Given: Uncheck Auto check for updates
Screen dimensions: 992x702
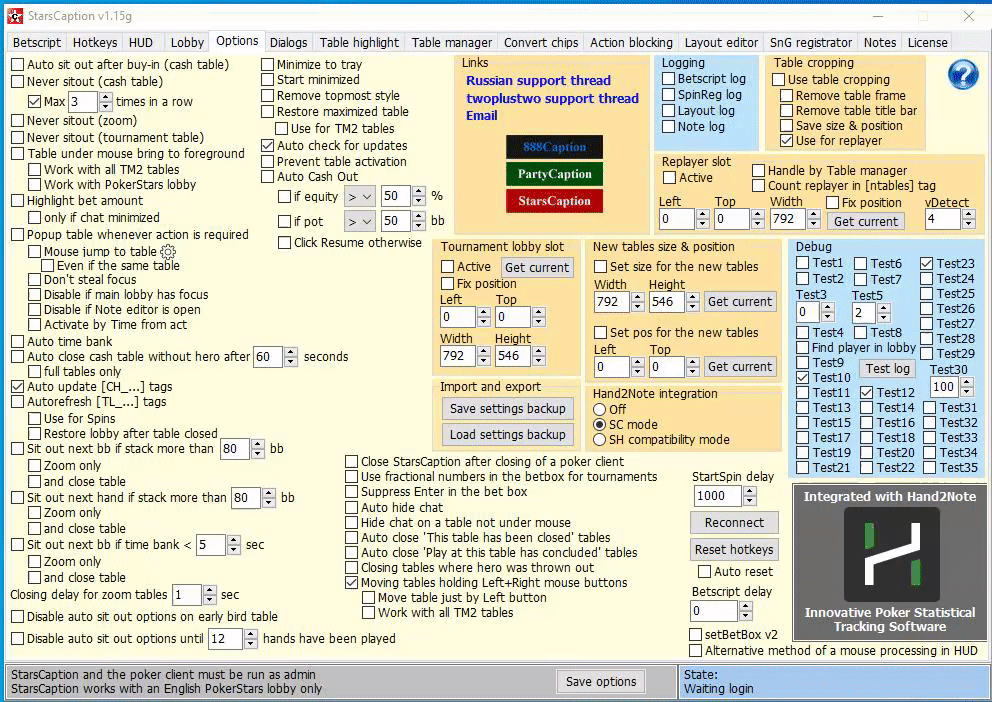Looking at the screenshot, I should [x=268, y=145].
